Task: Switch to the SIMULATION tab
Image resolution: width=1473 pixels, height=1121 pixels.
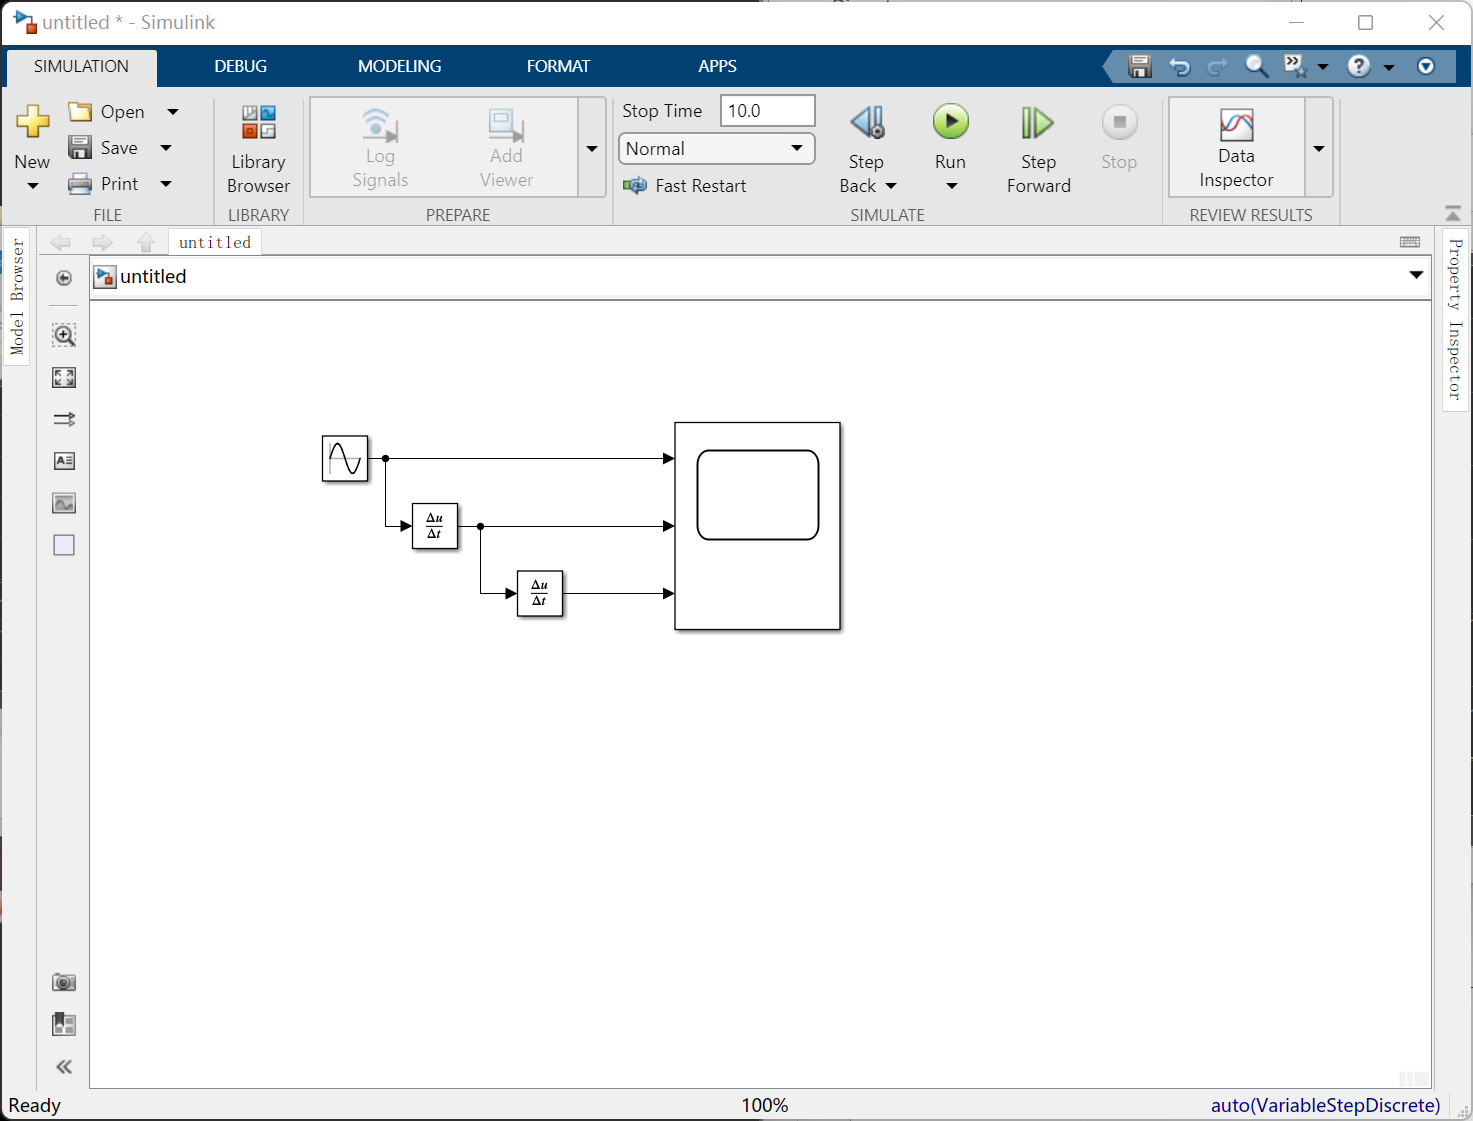Action: (x=81, y=66)
